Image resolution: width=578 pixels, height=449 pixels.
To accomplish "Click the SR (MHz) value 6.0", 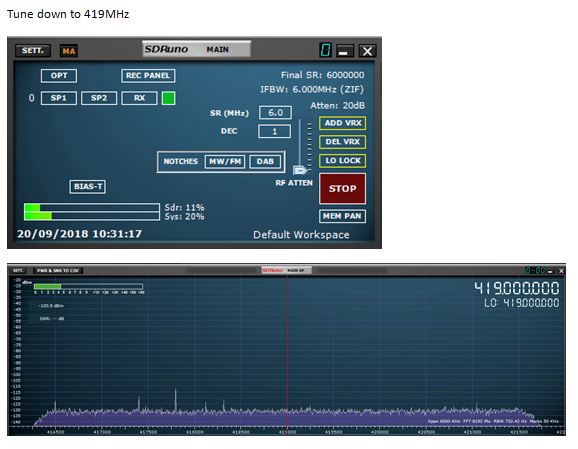I will [x=275, y=112].
